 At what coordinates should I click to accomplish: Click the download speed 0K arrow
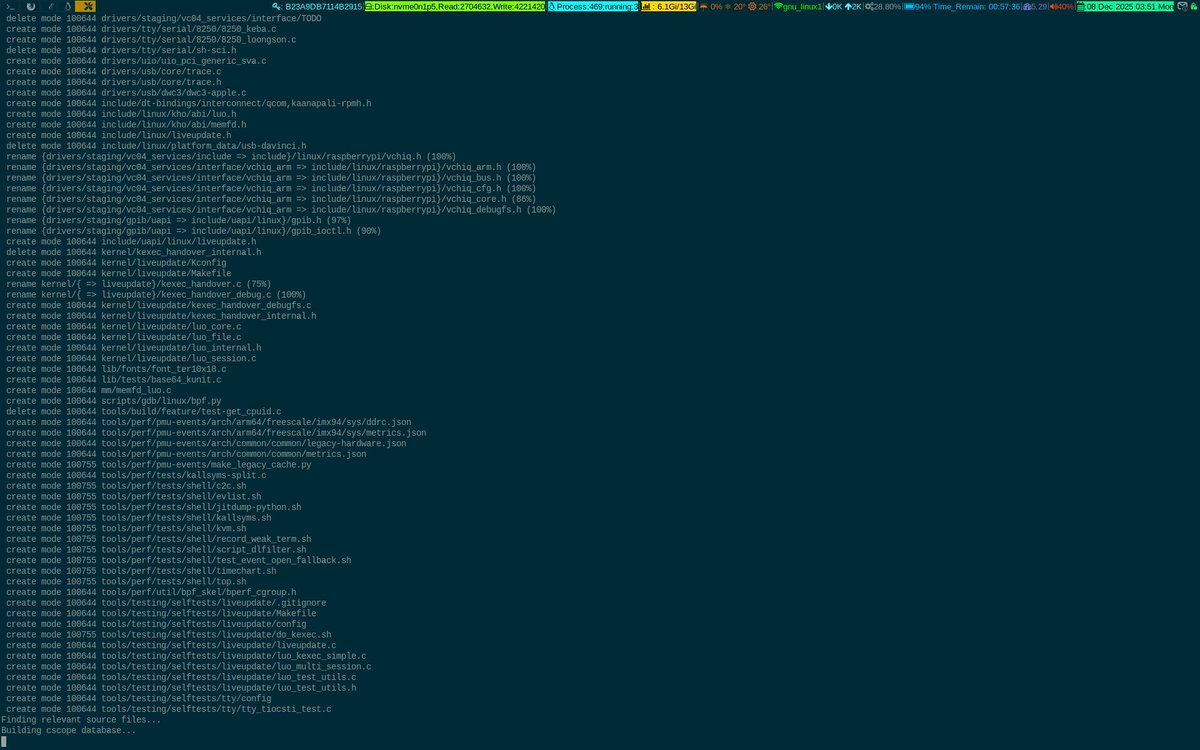[834, 6]
